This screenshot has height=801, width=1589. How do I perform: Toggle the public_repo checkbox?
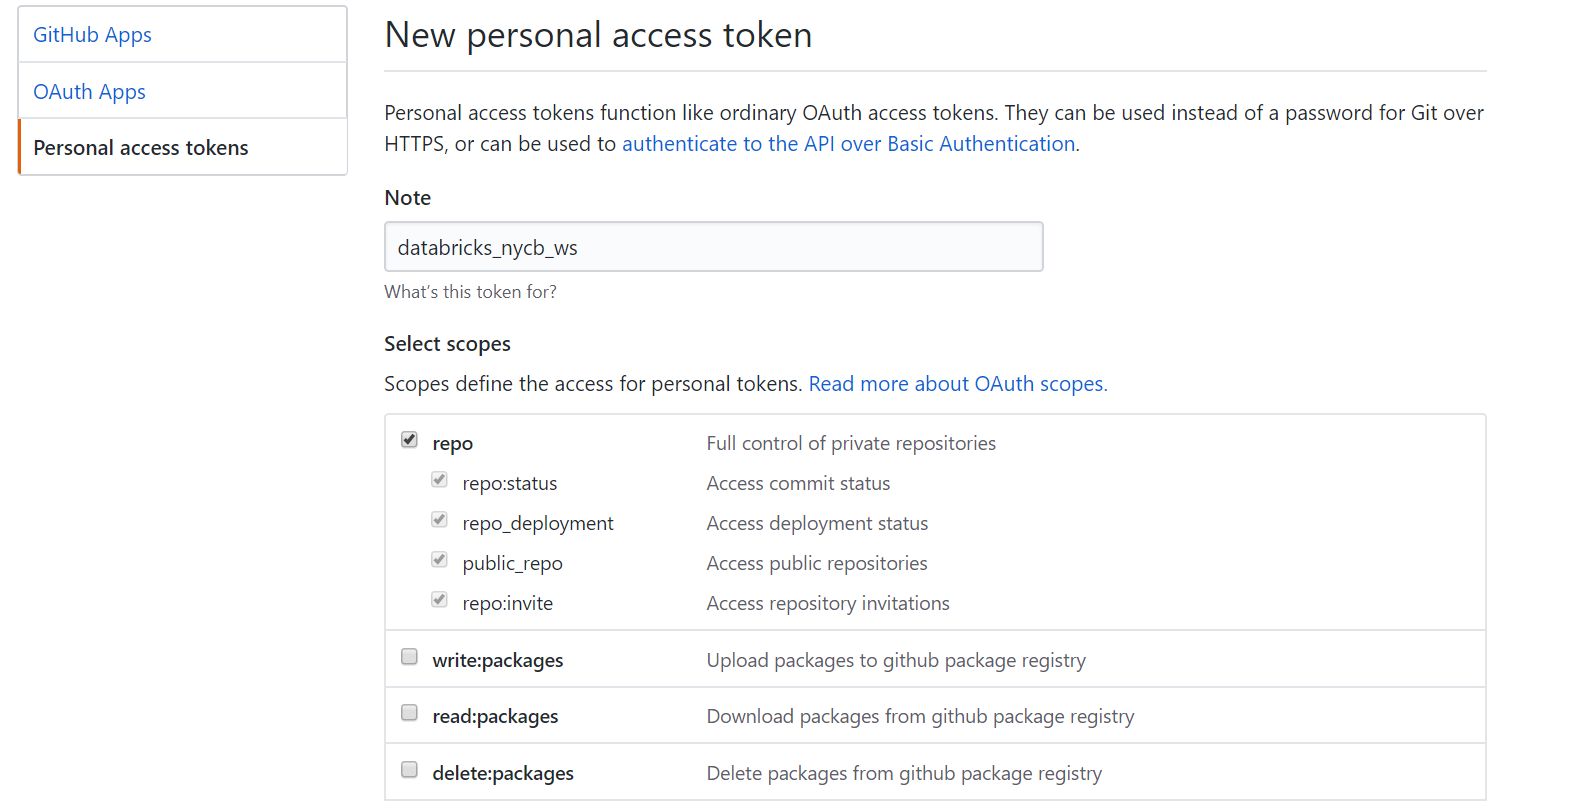pyautogui.click(x=439, y=559)
